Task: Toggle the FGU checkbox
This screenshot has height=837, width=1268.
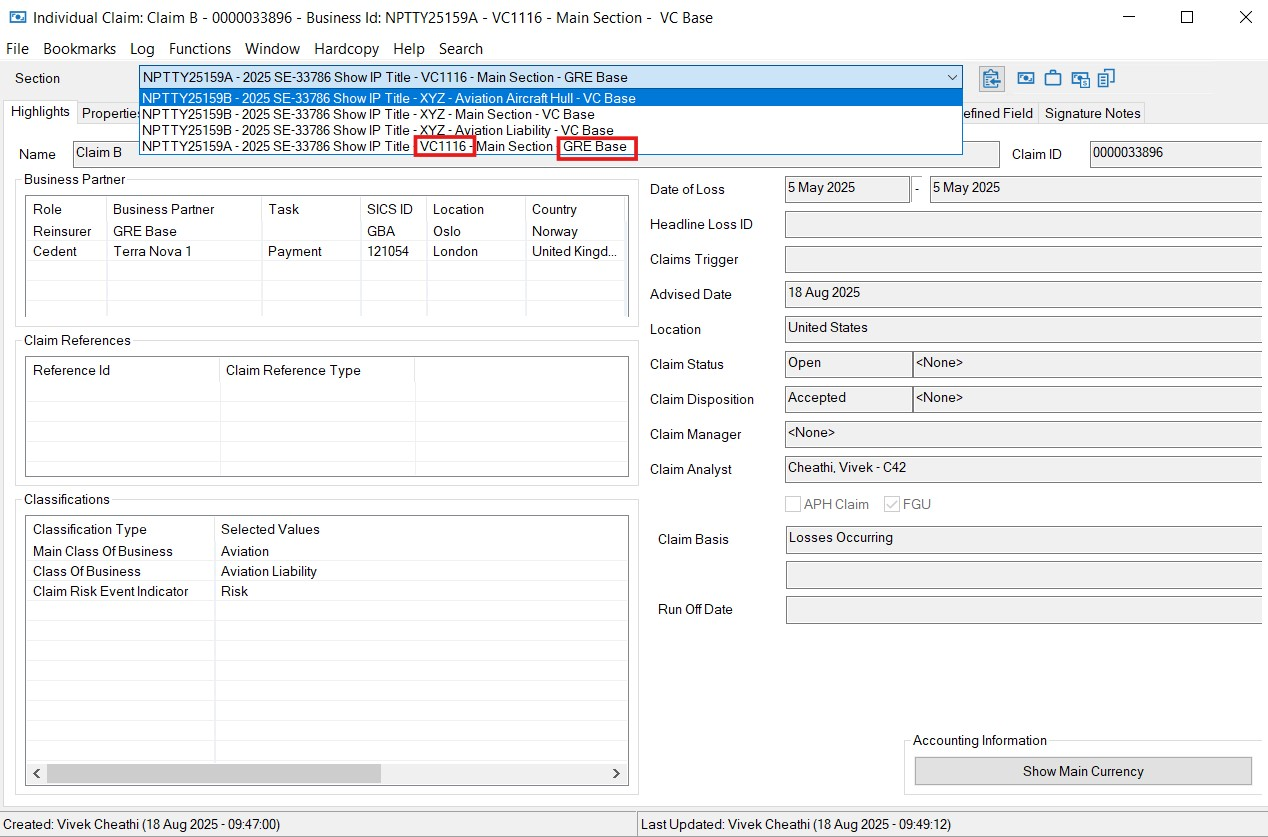Action: coord(892,504)
